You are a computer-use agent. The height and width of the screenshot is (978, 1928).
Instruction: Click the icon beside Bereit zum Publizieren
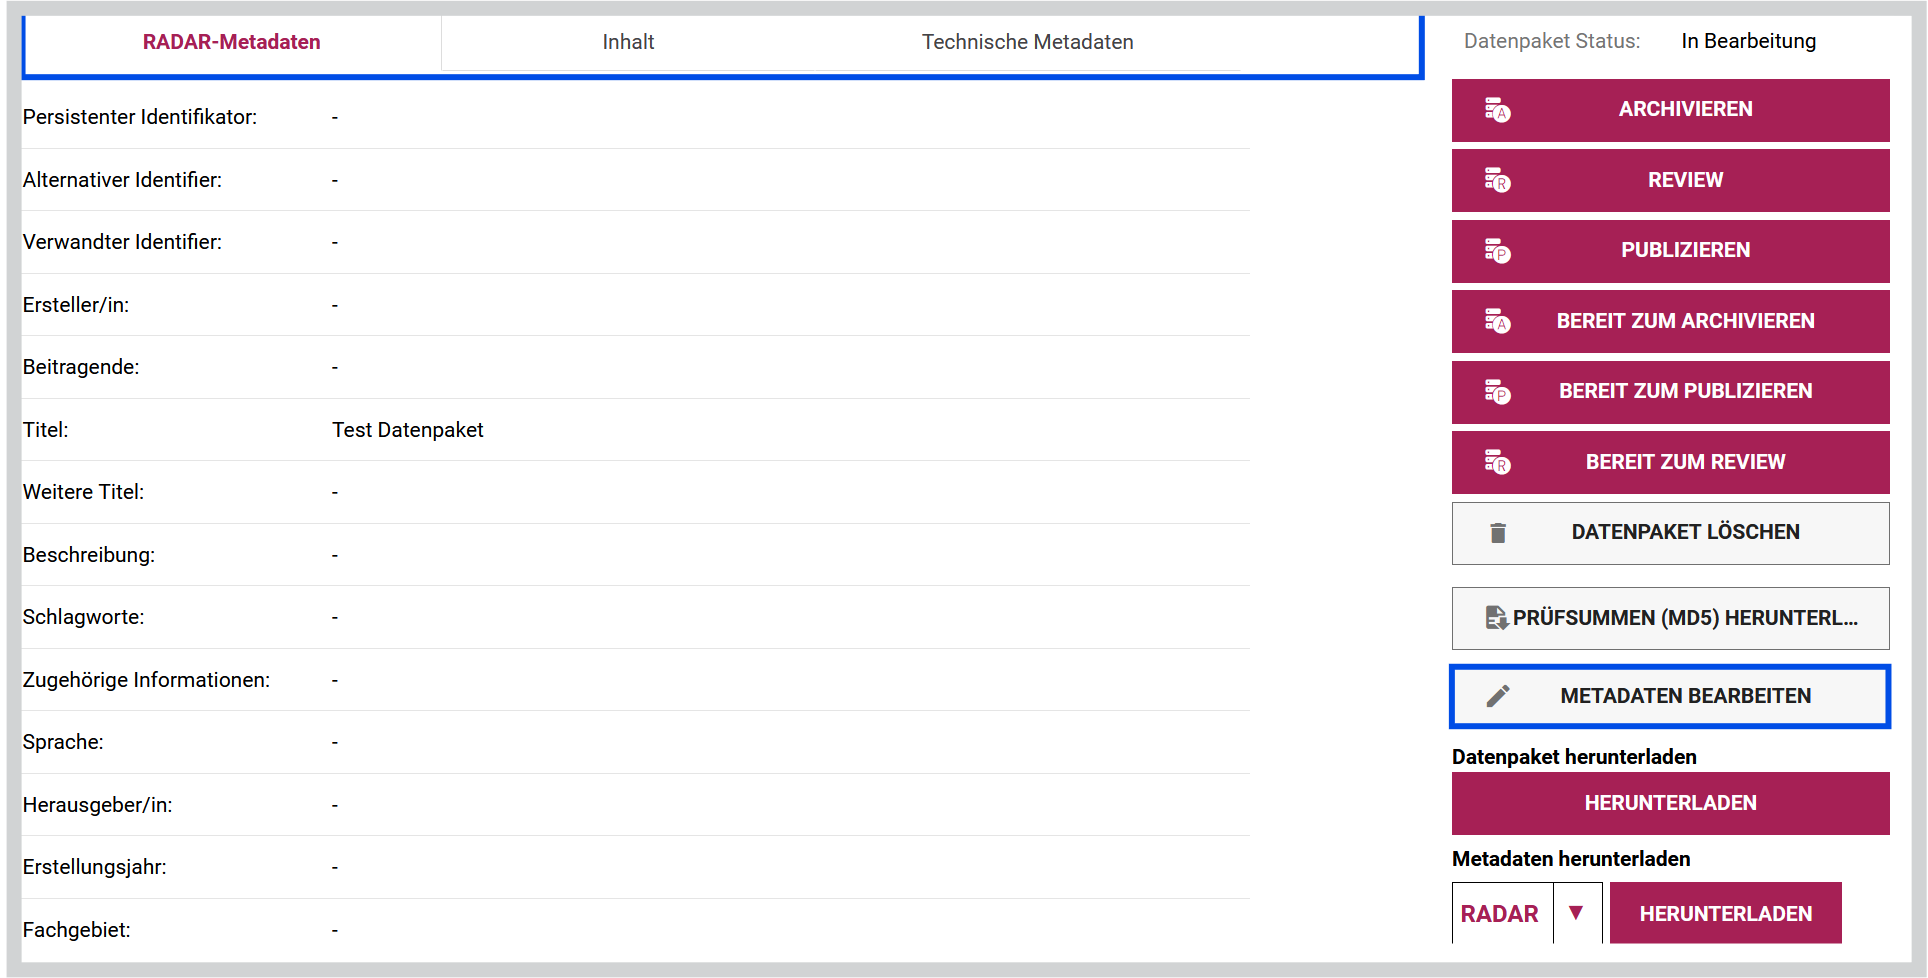(x=1497, y=392)
